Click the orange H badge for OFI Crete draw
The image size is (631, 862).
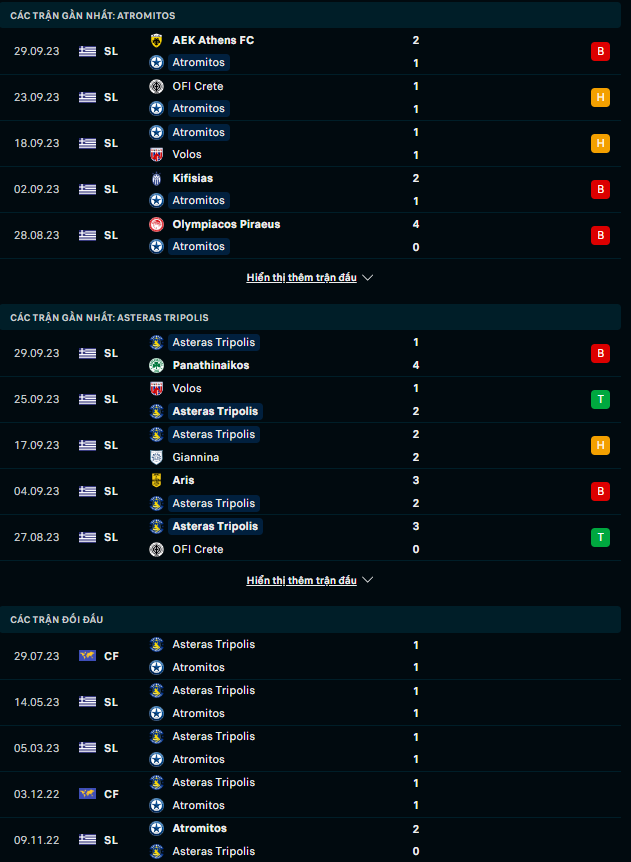pos(600,97)
